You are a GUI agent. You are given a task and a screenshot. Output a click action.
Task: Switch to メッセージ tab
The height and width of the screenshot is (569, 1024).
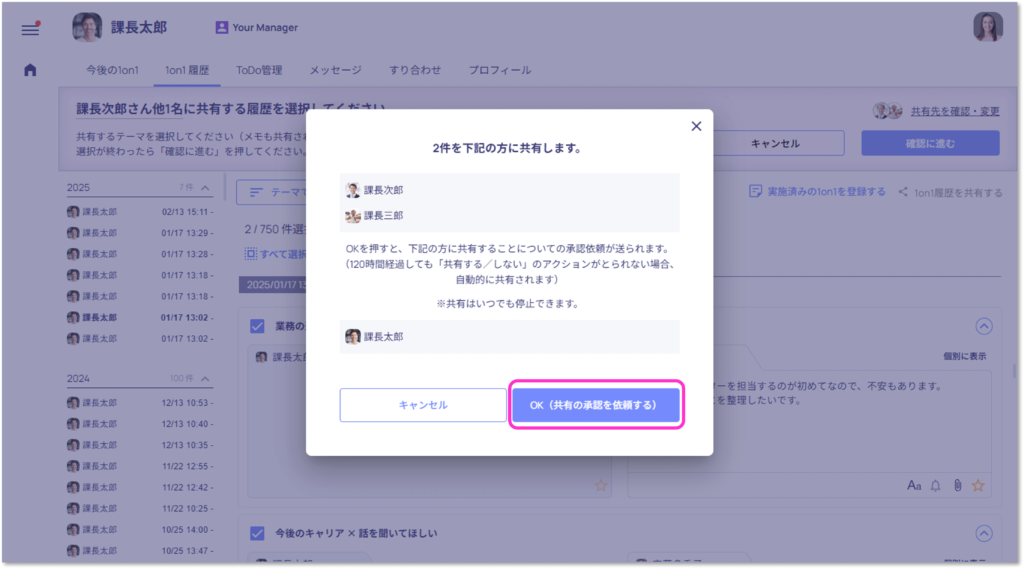point(336,70)
